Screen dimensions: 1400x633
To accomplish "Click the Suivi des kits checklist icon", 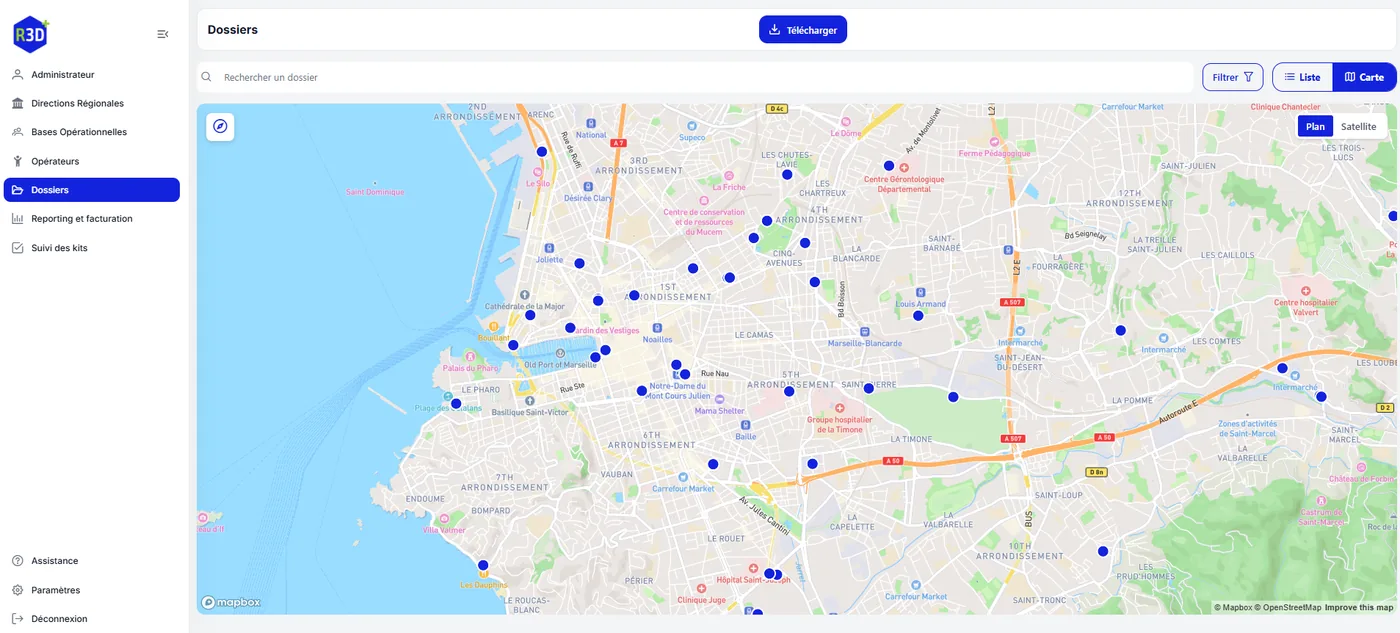I will point(18,248).
